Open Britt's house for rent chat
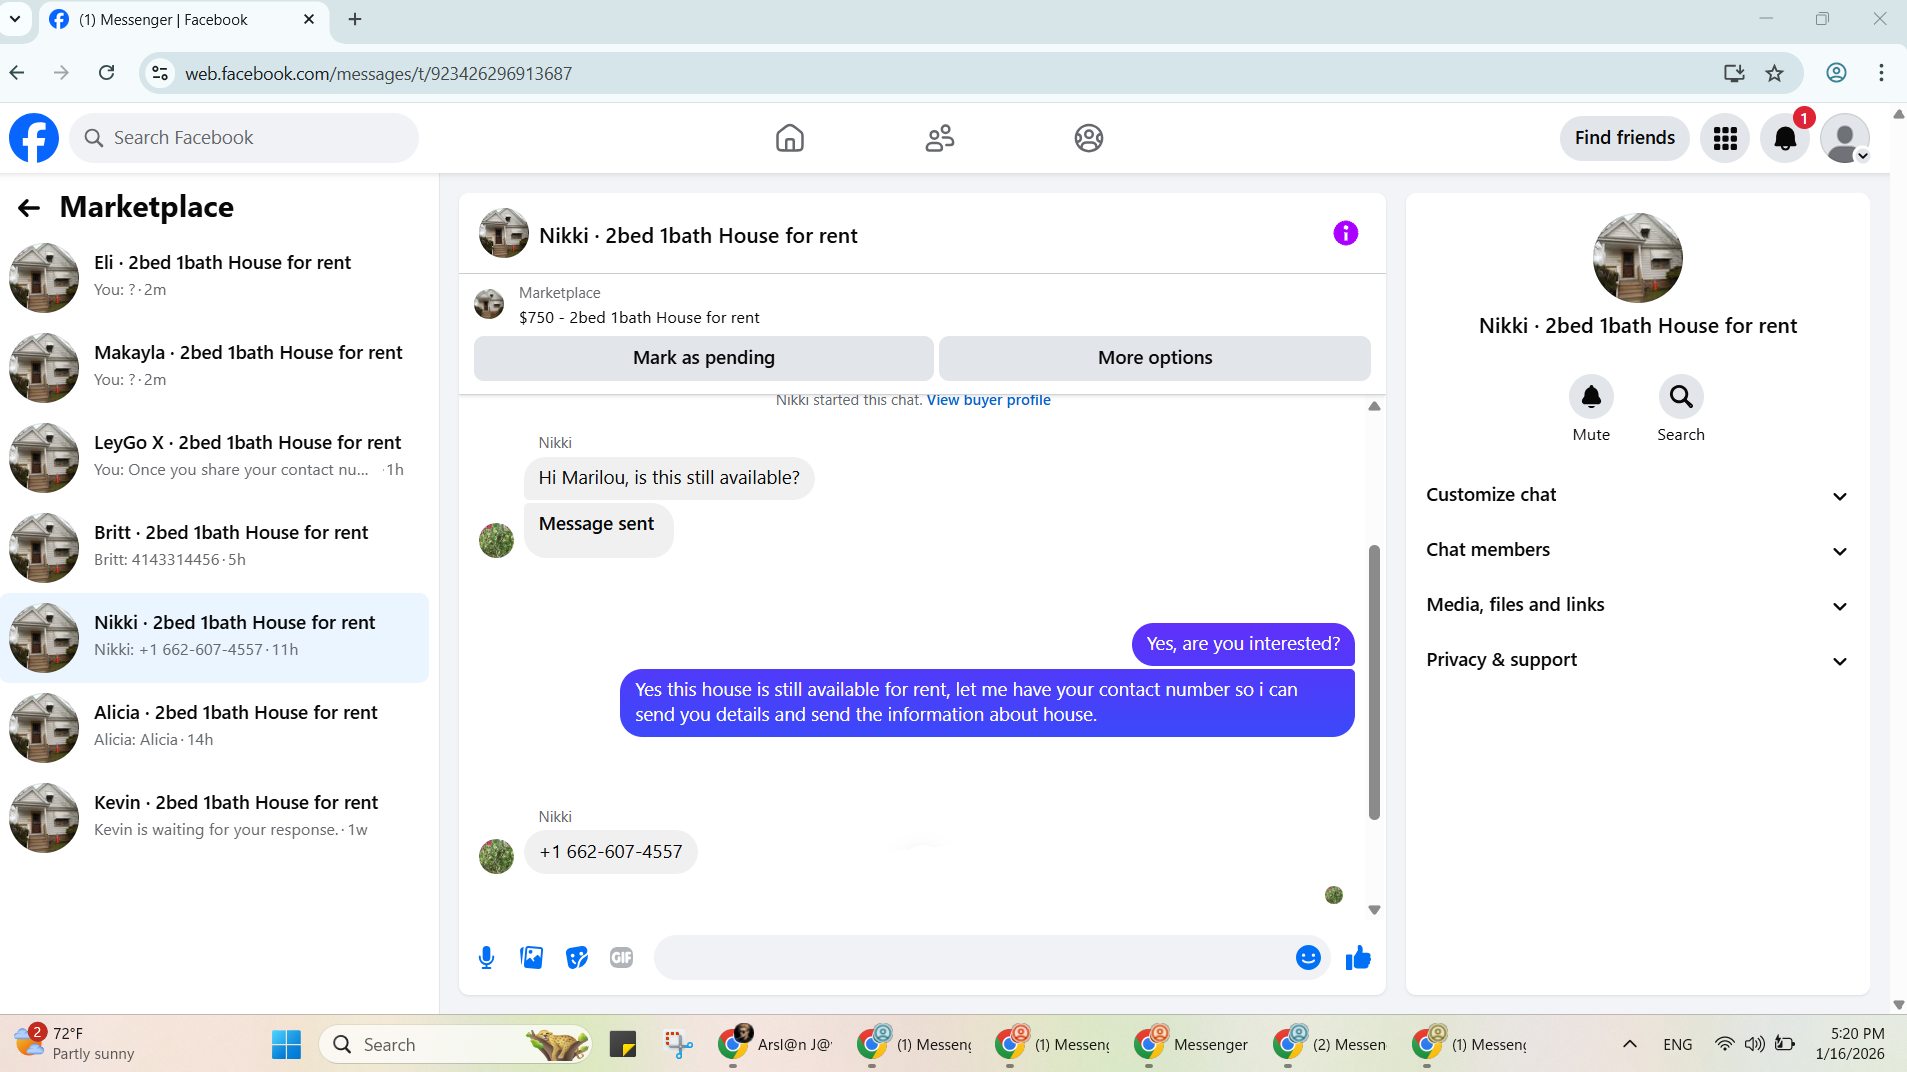The height and width of the screenshot is (1072, 1907). click(215, 547)
